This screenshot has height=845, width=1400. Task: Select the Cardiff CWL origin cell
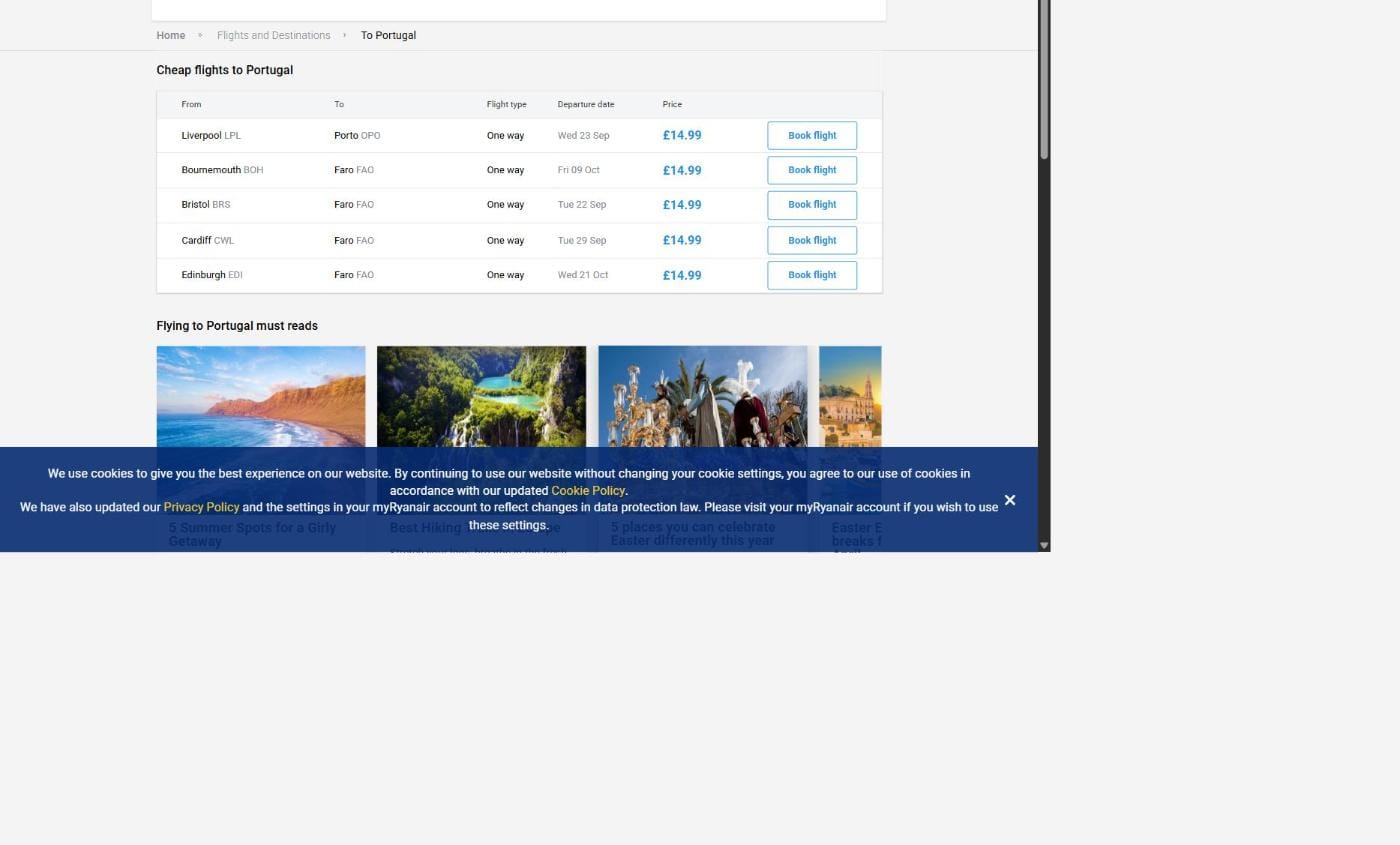coord(208,240)
